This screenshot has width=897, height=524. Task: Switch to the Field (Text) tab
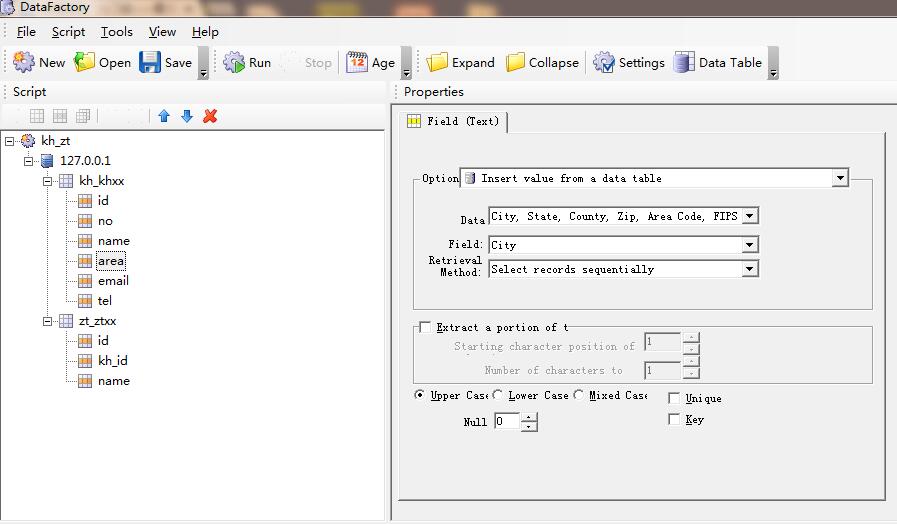[453, 121]
